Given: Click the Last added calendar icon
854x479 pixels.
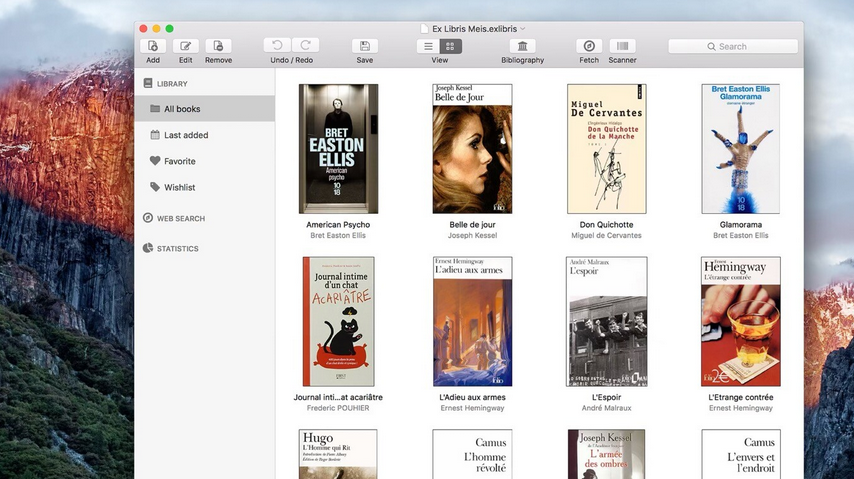Looking at the screenshot, I should (x=155, y=135).
